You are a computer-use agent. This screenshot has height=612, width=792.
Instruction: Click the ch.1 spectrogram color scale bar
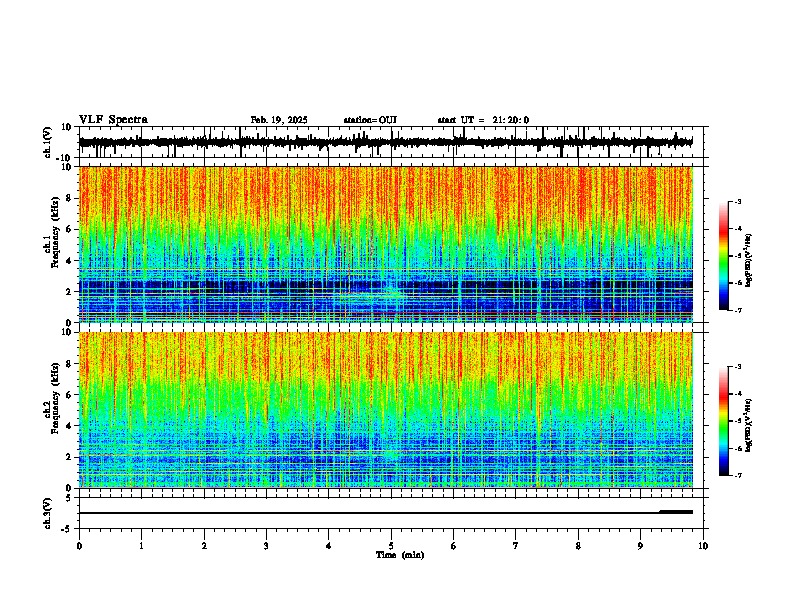click(x=724, y=256)
